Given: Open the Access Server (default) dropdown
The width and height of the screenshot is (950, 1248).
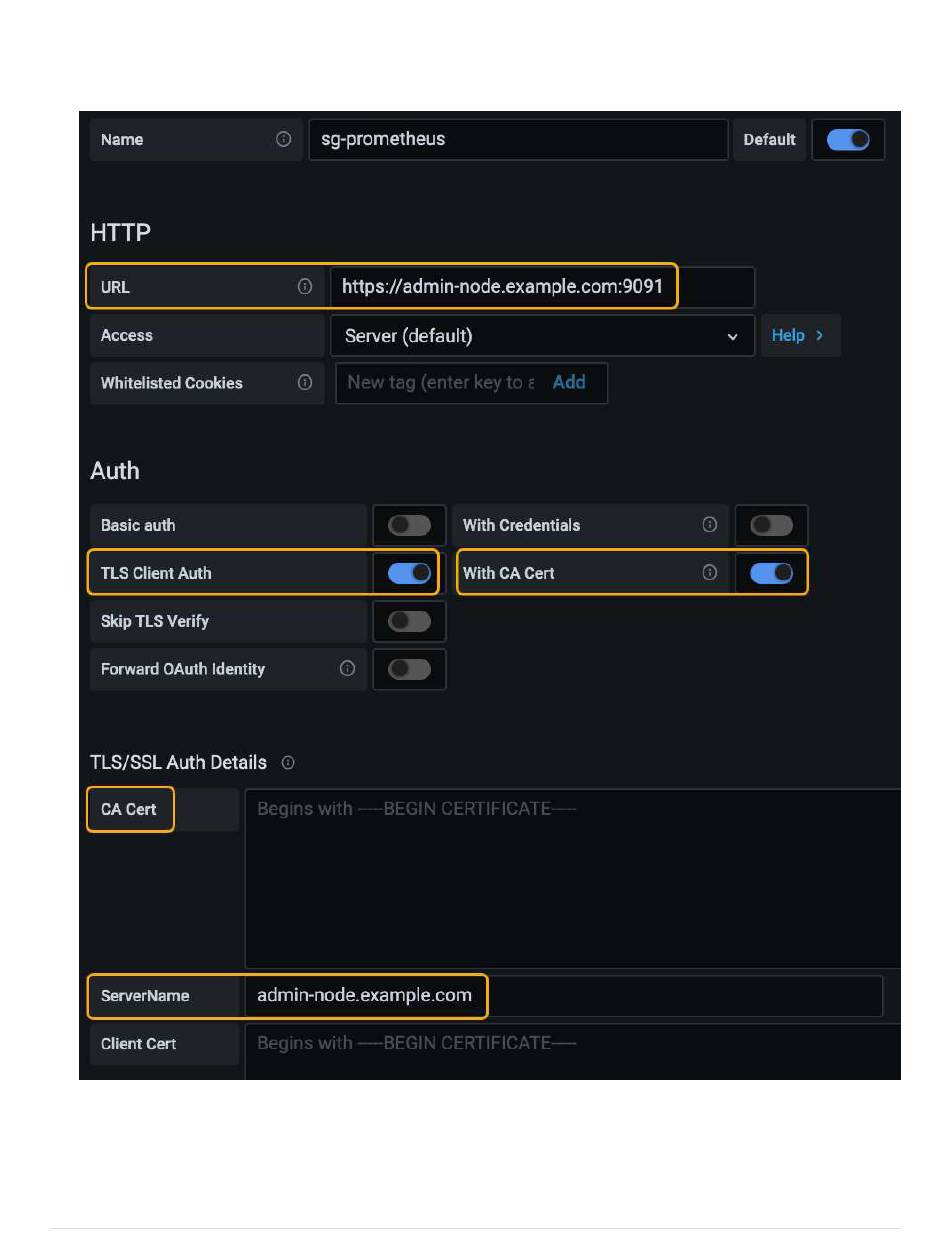Looking at the screenshot, I should click(x=542, y=336).
